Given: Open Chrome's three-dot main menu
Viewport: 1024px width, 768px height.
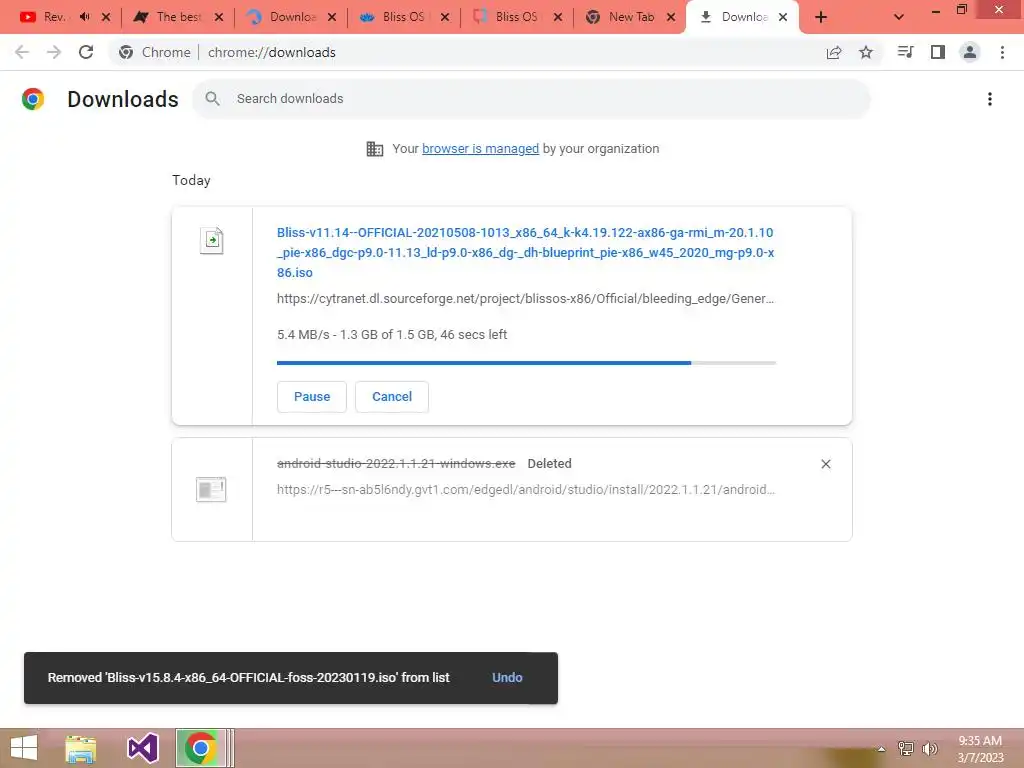Looking at the screenshot, I should pos(1002,52).
